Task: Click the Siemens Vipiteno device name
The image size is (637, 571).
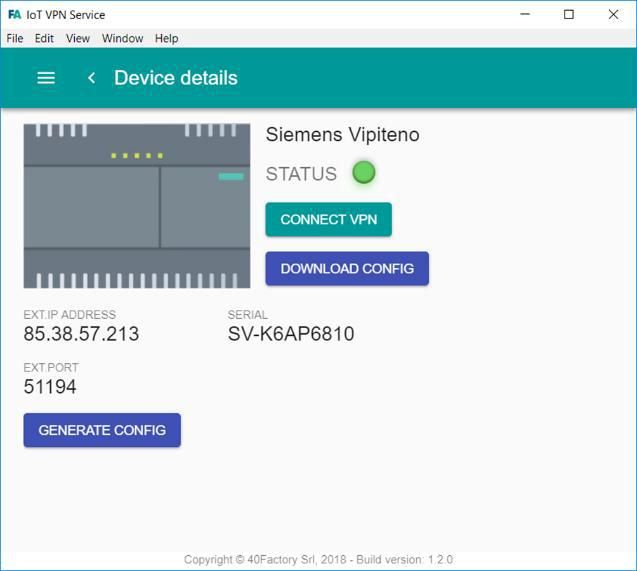Action: [x=342, y=135]
